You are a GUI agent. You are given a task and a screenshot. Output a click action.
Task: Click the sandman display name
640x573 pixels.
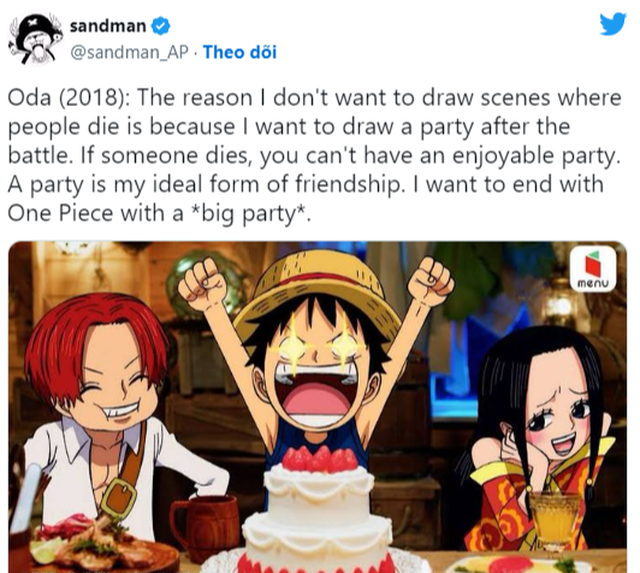click(x=108, y=26)
